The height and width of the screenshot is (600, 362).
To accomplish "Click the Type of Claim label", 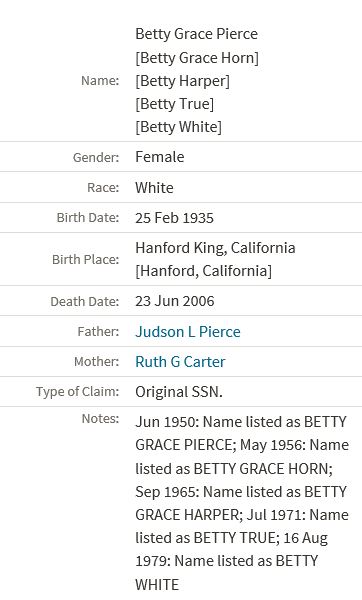I will (78, 392).
